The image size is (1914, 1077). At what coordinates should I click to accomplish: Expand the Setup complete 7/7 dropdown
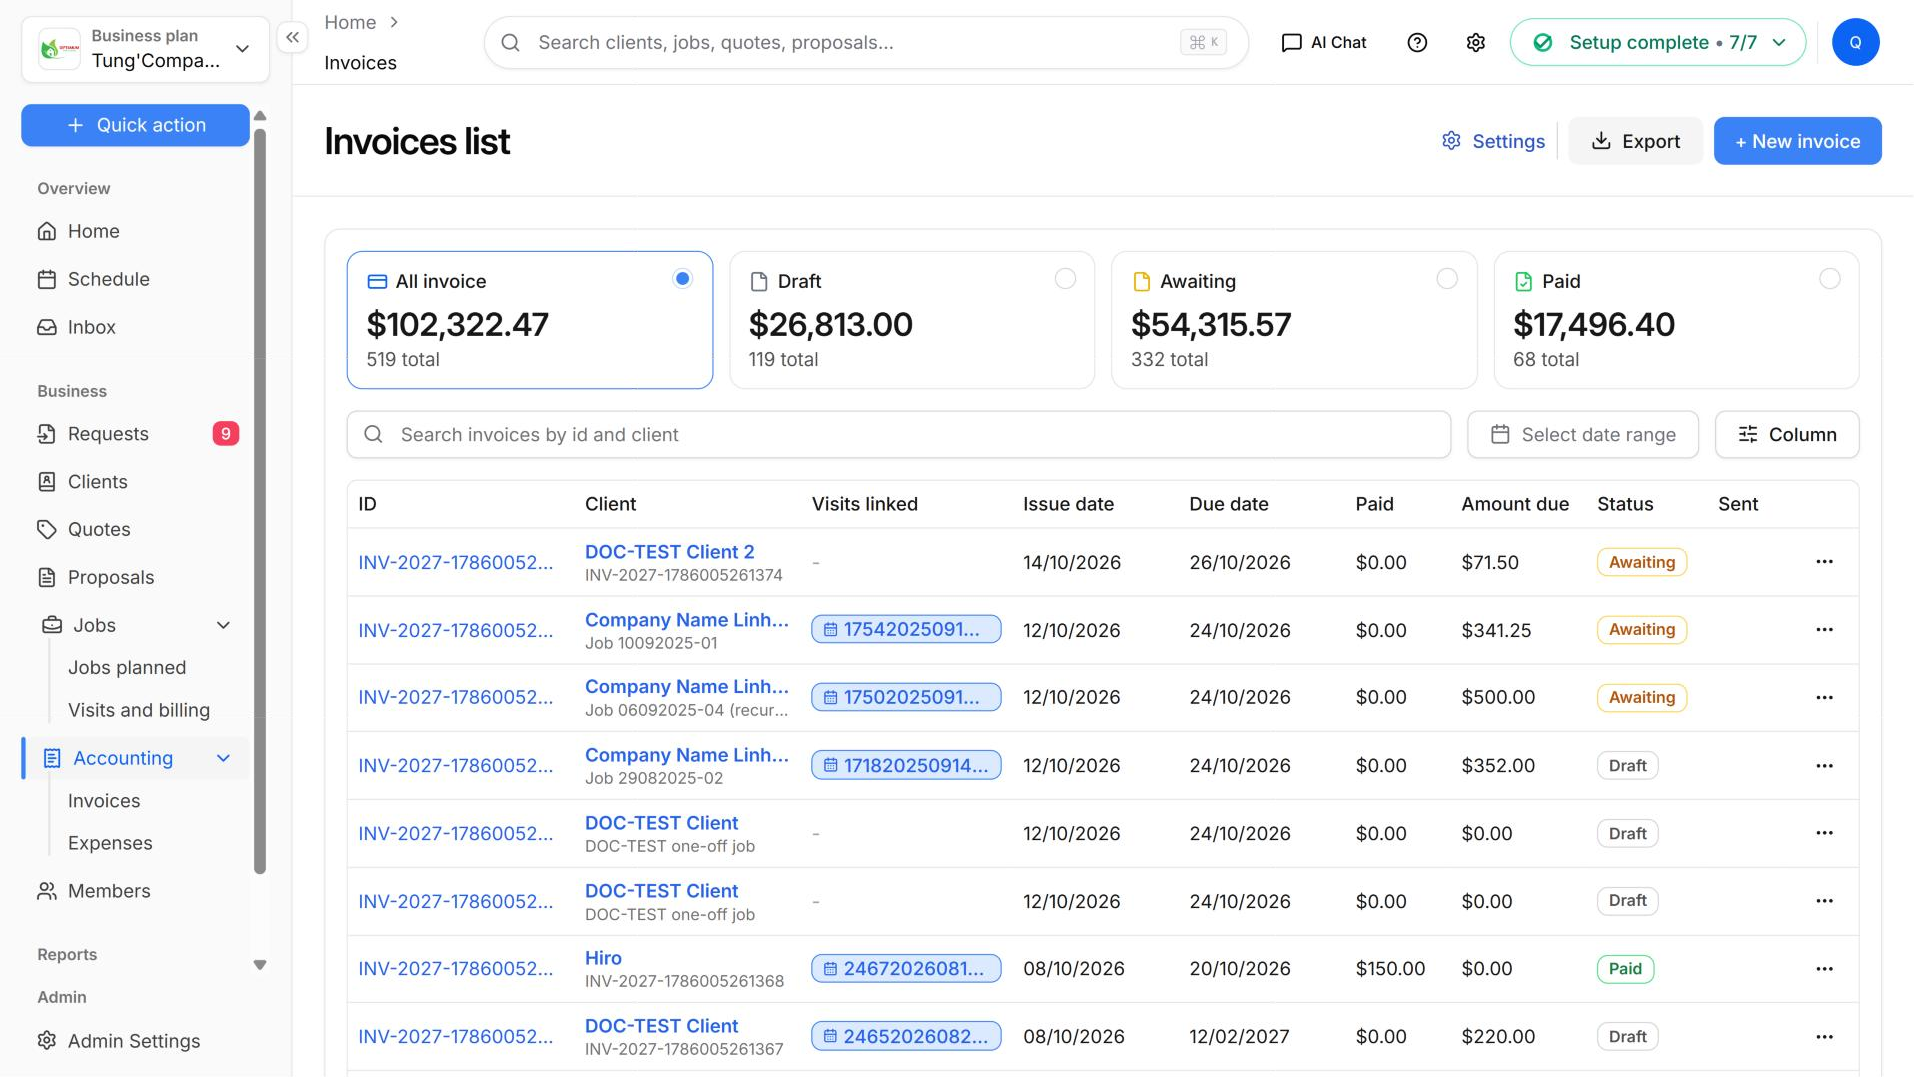click(1657, 42)
